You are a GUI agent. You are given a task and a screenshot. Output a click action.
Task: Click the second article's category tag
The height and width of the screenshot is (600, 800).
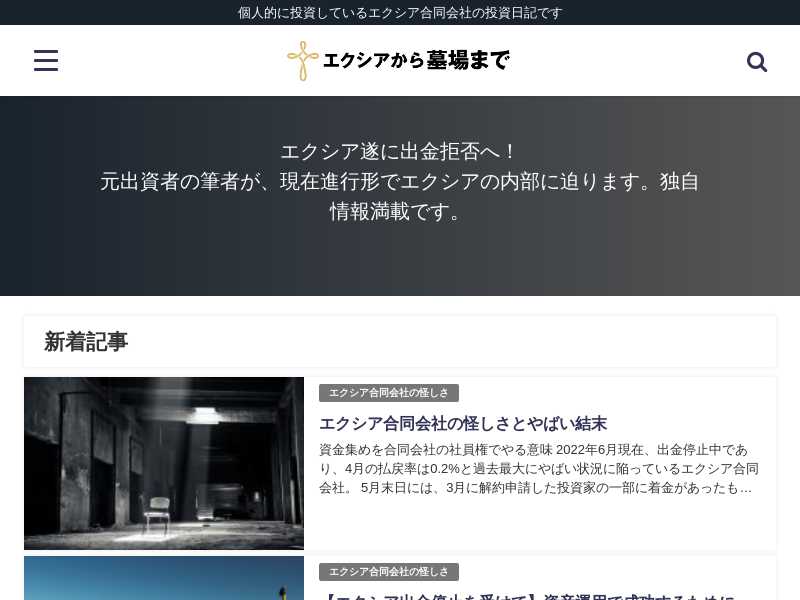(x=389, y=572)
